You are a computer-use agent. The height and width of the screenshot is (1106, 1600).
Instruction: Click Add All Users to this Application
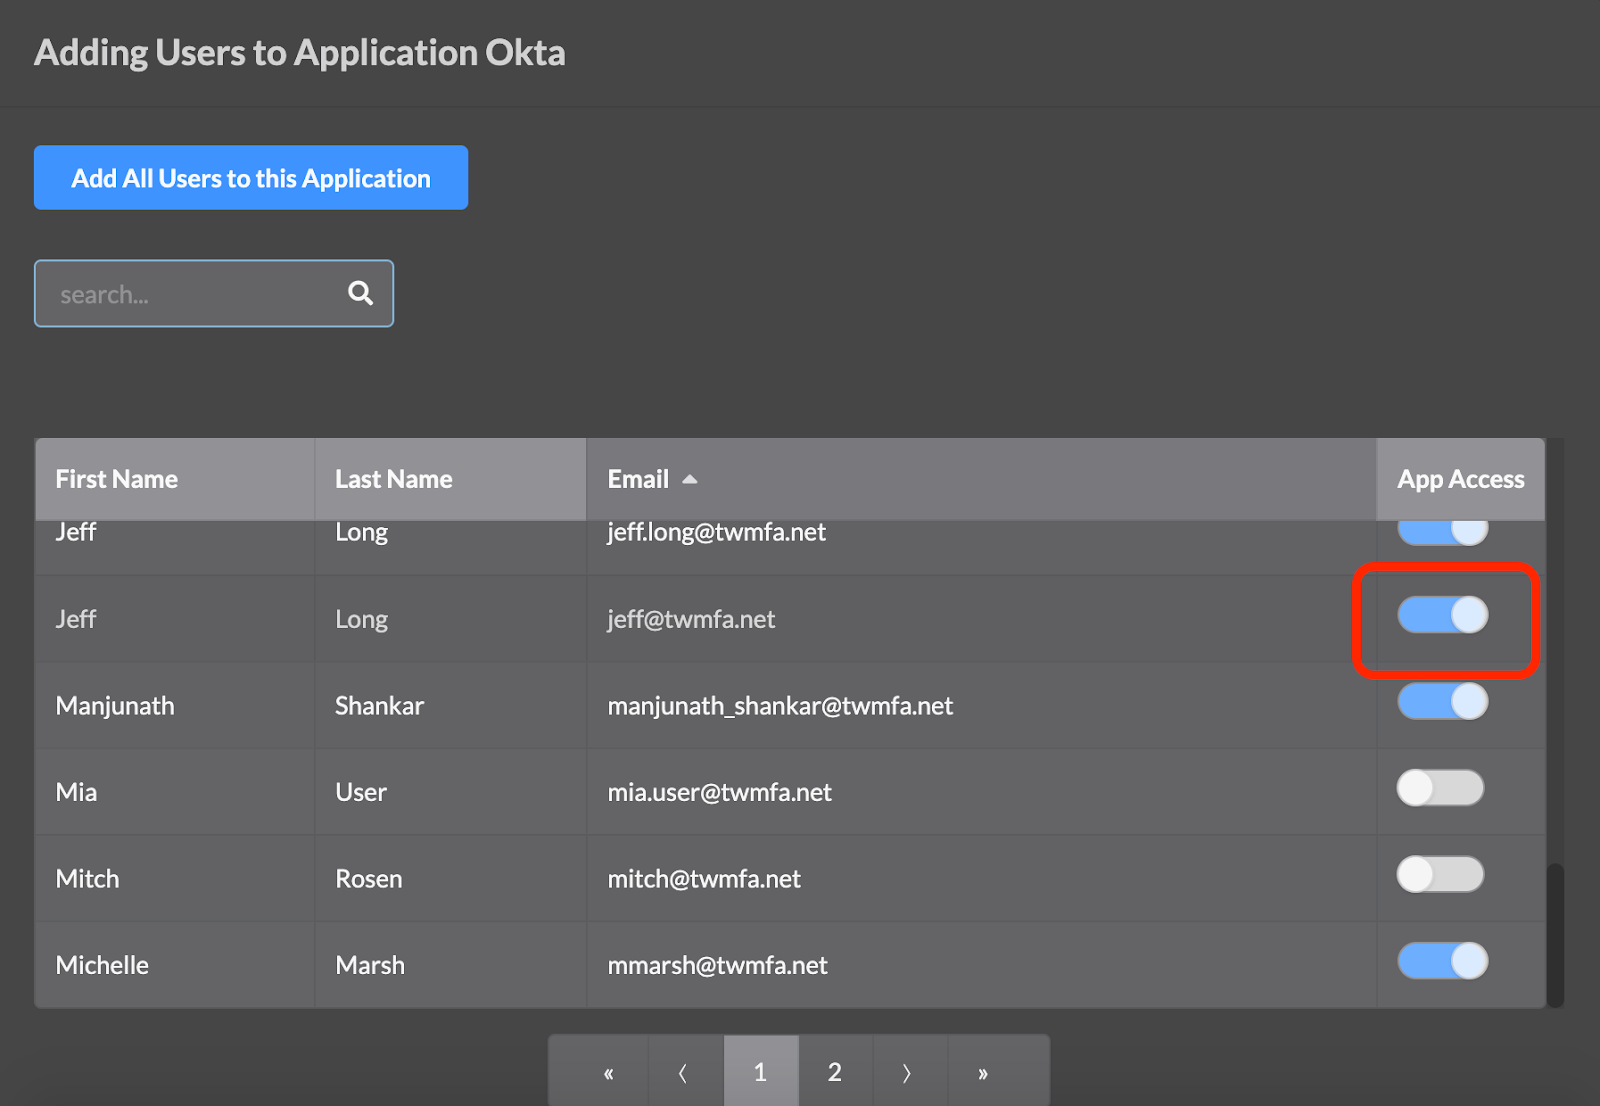pos(251,178)
